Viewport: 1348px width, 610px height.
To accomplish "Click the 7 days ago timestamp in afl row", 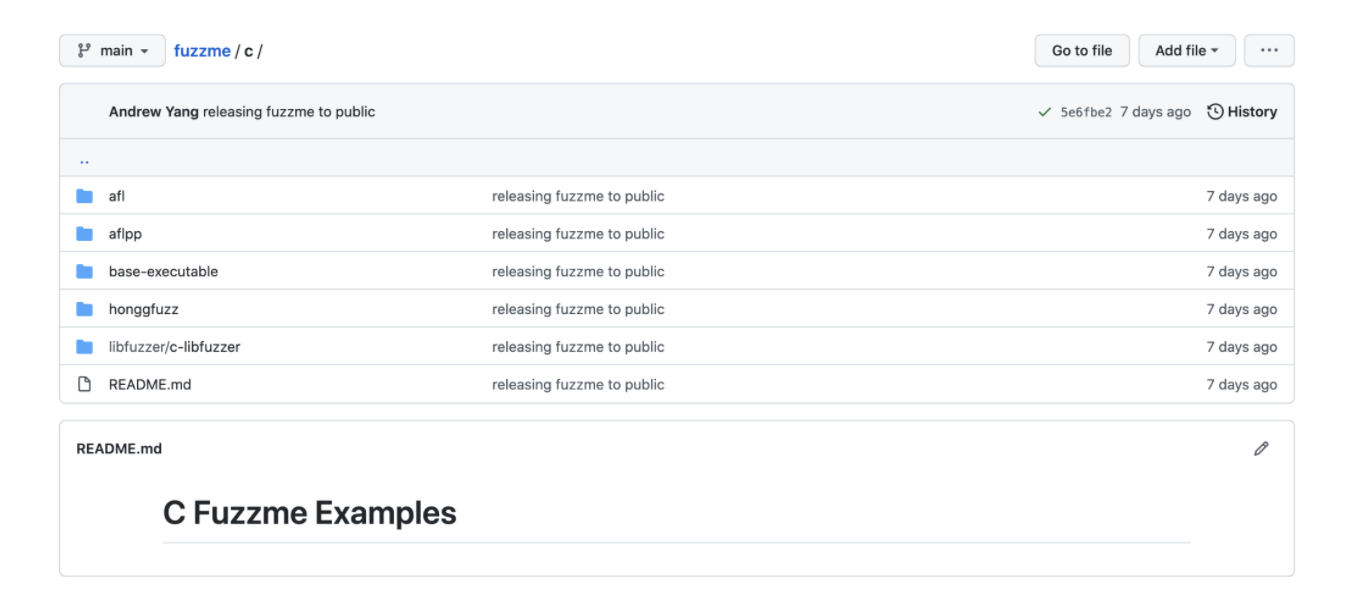I will (x=1242, y=196).
